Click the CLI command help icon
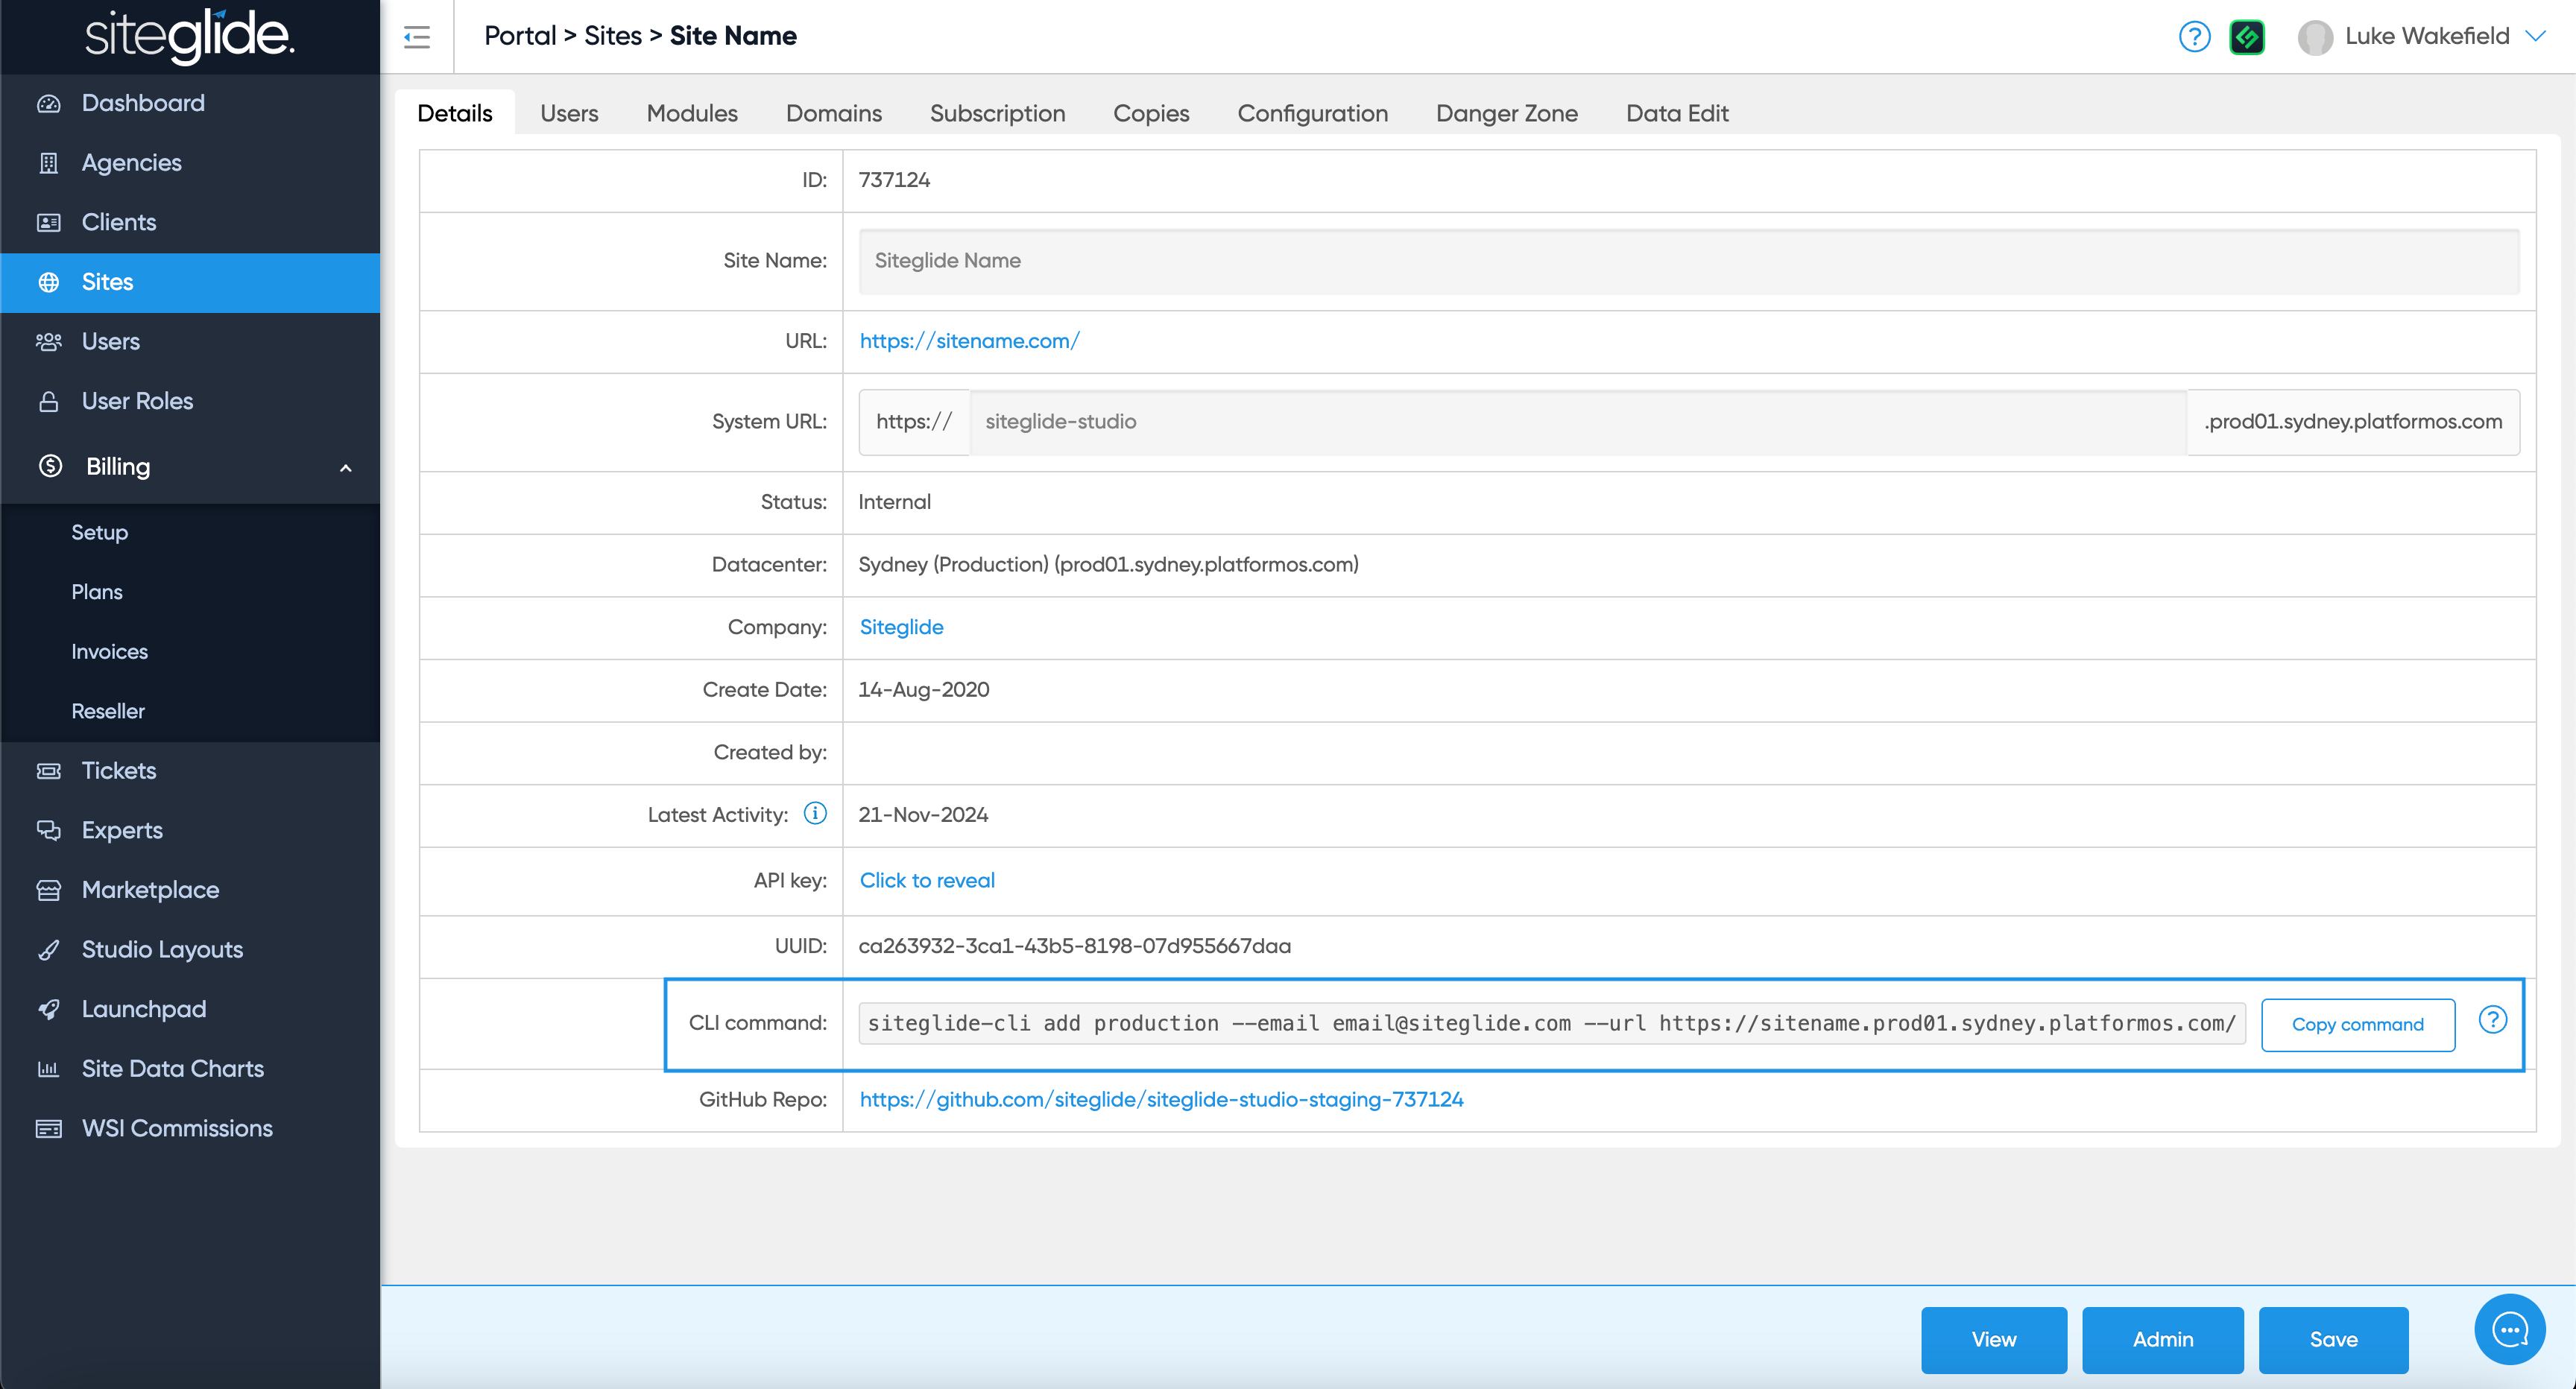The height and width of the screenshot is (1389, 2576). click(x=2492, y=1020)
